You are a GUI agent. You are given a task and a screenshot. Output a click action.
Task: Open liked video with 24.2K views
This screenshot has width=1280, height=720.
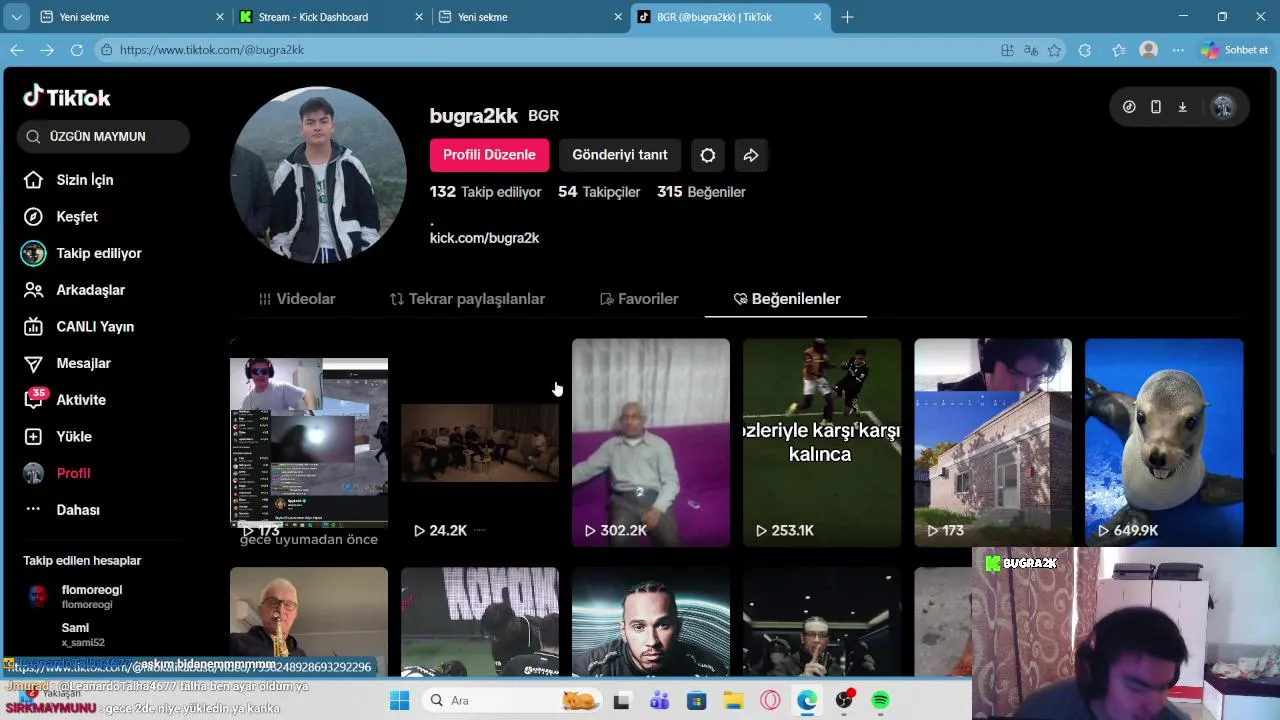(480, 443)
